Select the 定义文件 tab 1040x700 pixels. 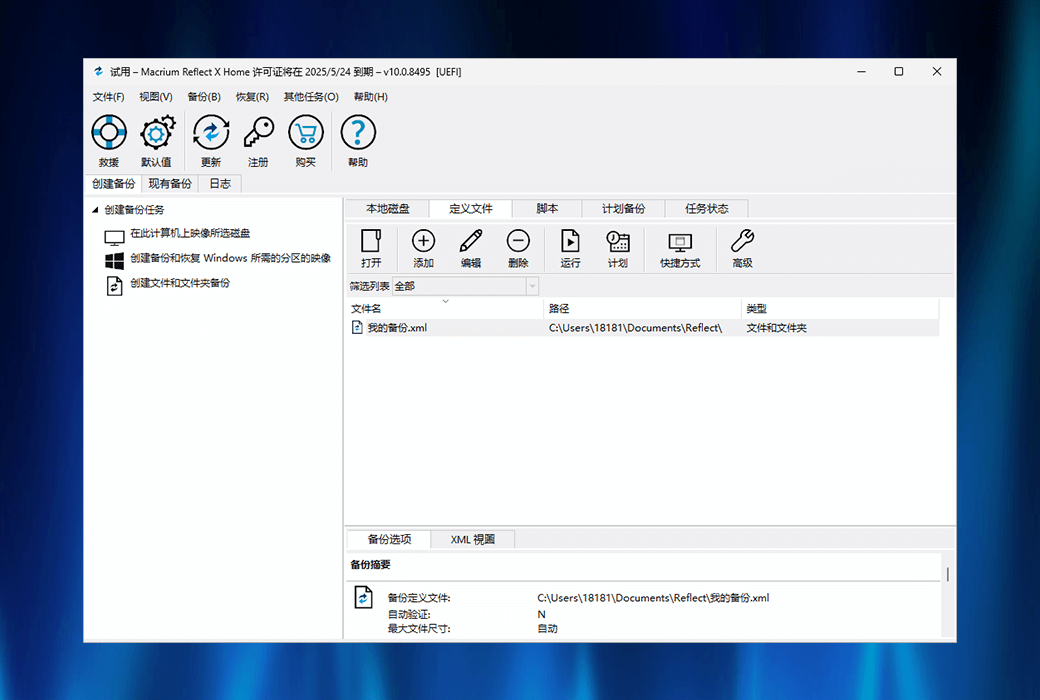[471, 208]
